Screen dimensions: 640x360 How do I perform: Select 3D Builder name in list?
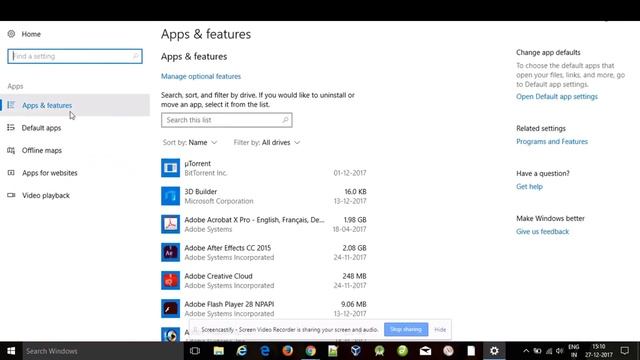tap(200, 191)
